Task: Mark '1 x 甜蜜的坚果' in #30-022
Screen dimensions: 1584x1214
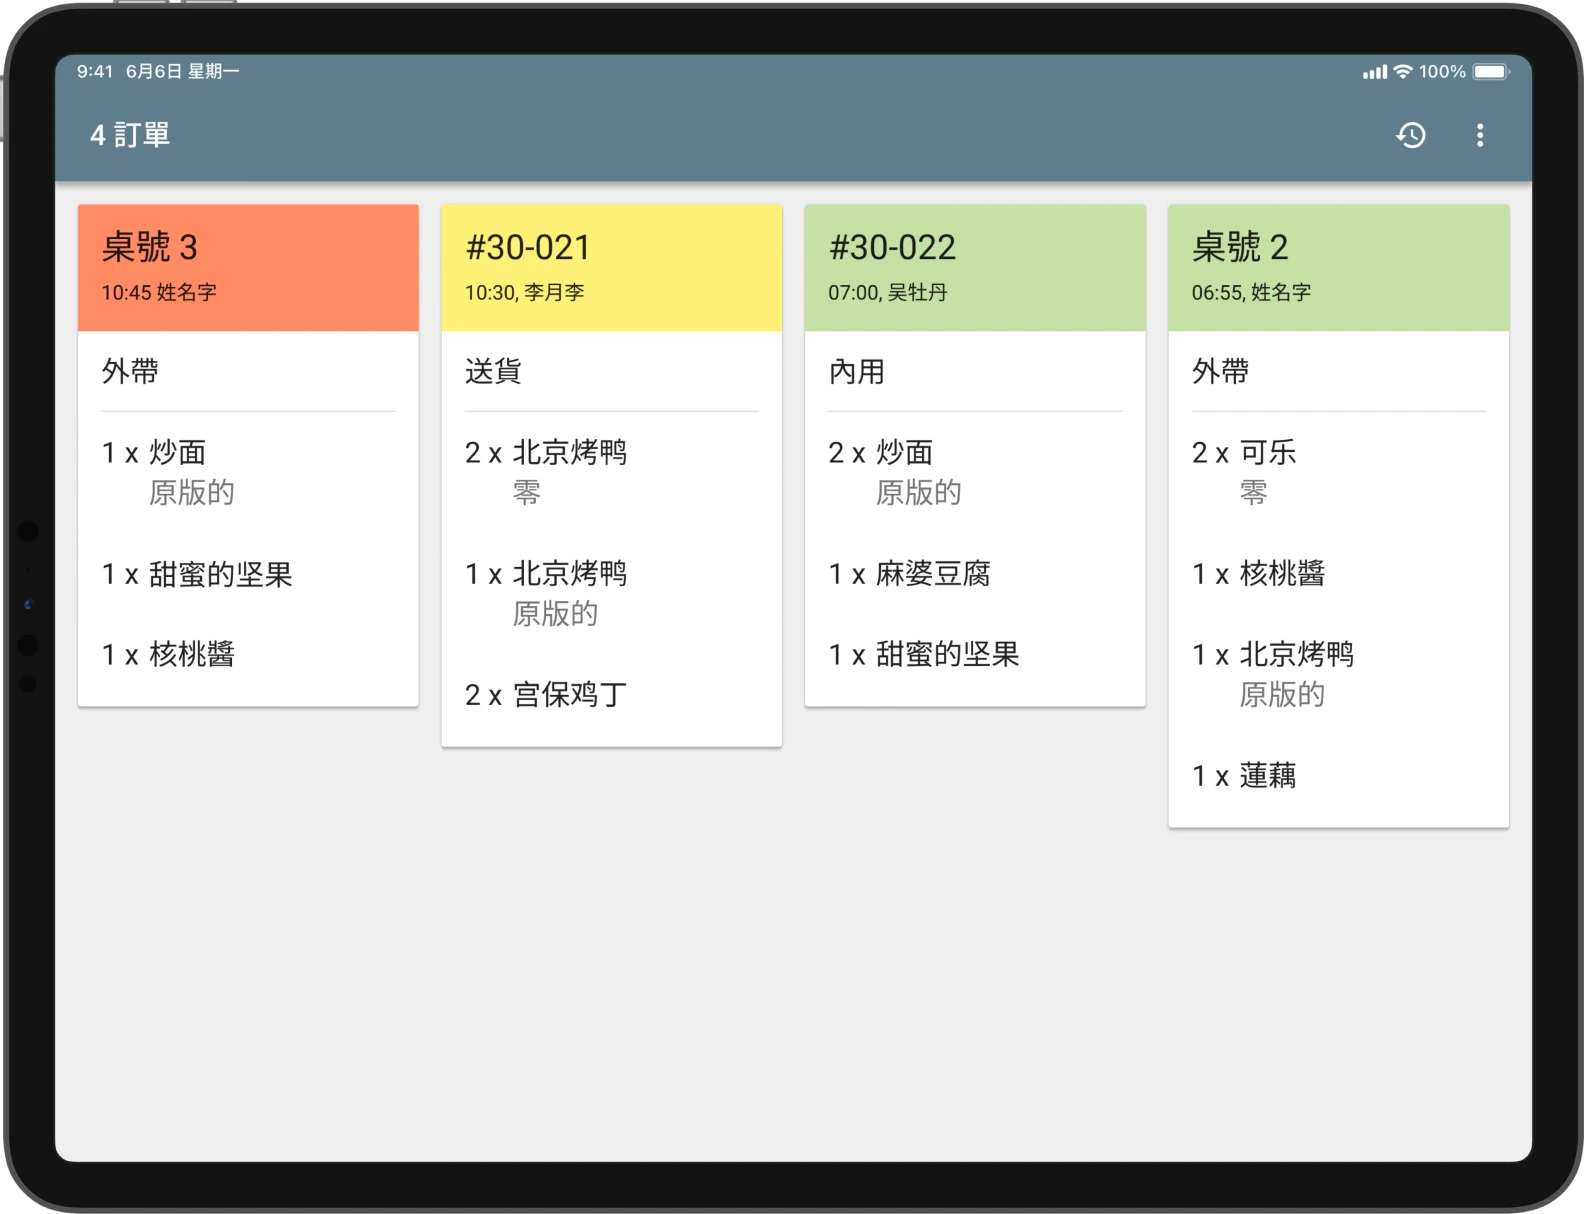Action: [924, 654]
